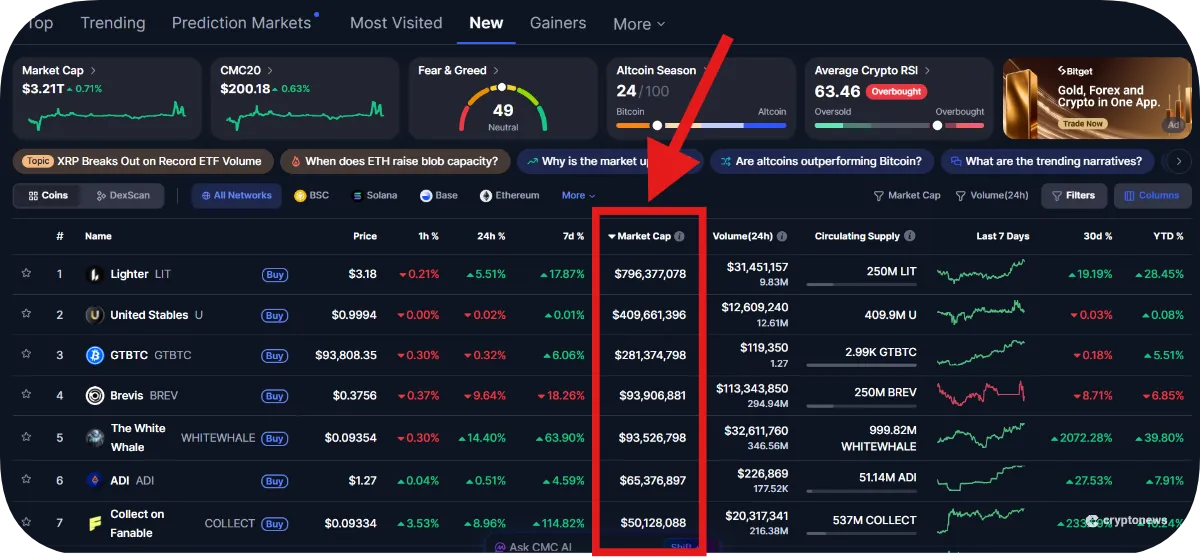Click Market Cap column info icon

[x=679, y=237]
